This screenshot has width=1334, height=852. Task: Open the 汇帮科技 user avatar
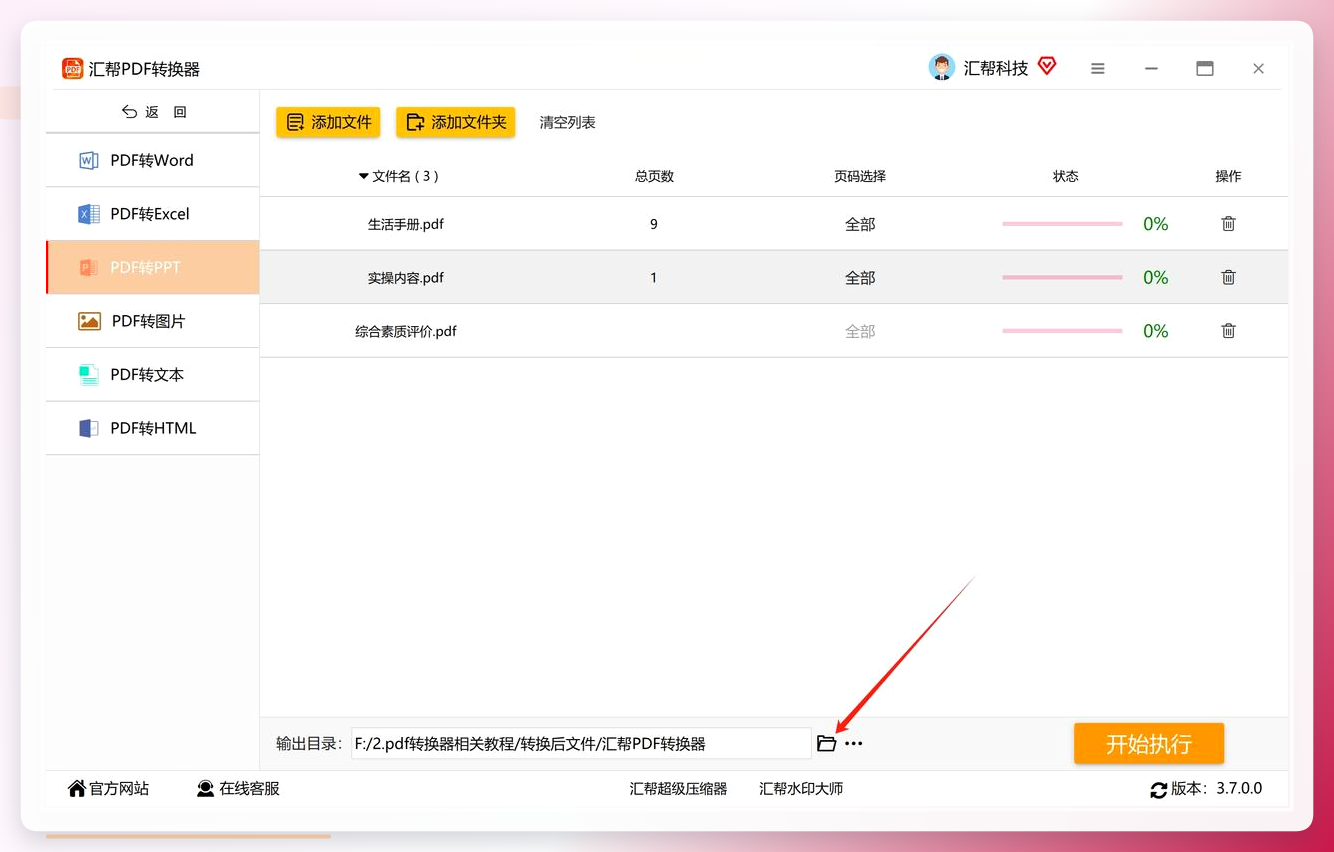pyautogui.click(x=941, y=67)
